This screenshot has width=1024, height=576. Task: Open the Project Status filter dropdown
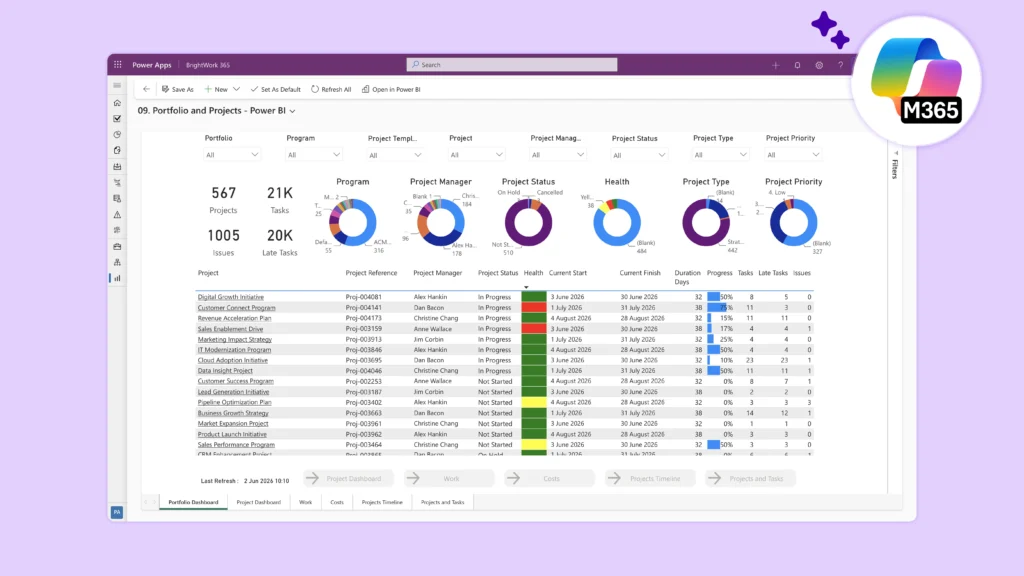click(639, 155)
